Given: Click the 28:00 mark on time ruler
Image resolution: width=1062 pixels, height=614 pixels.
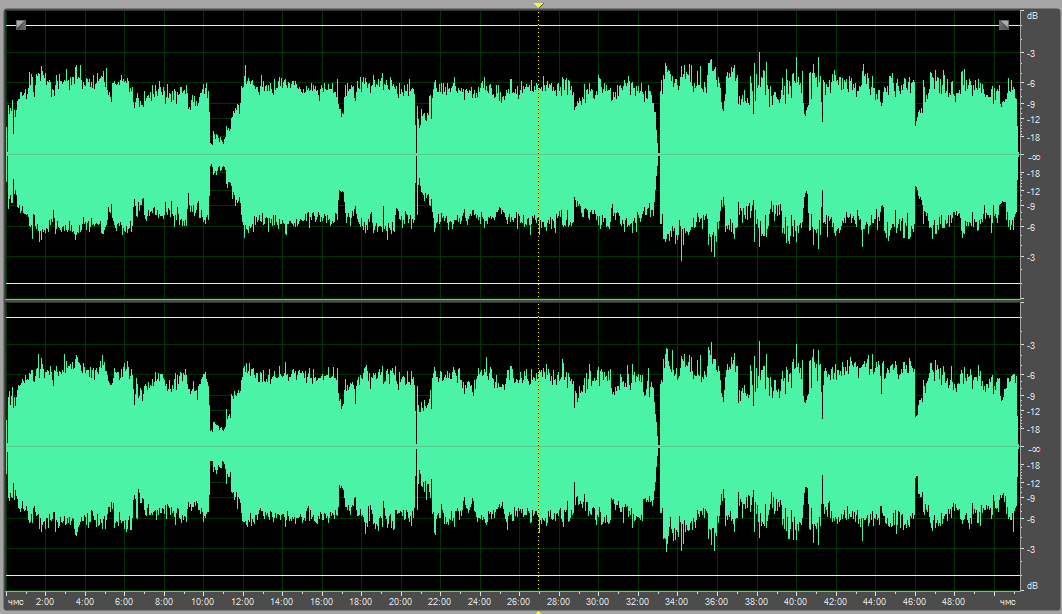Looking at the screenshot, I should (x=558, y=602).
